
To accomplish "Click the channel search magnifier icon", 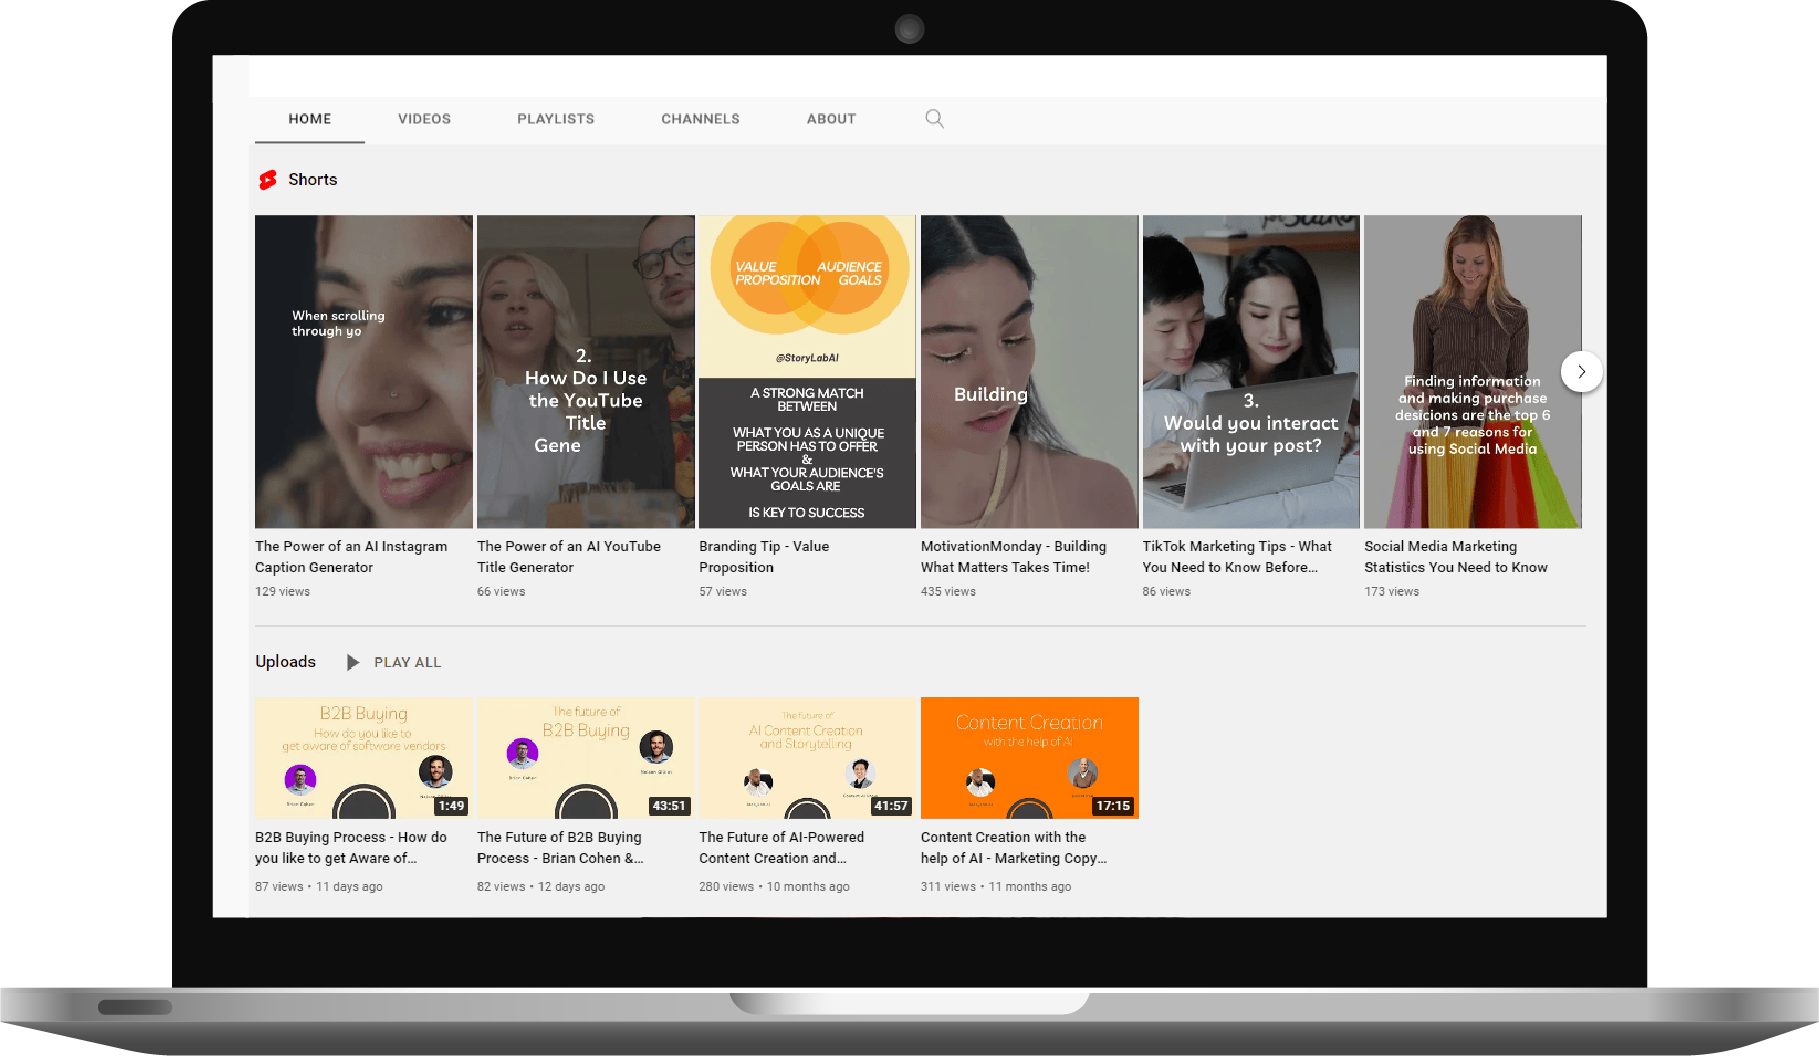I will 934,119.
